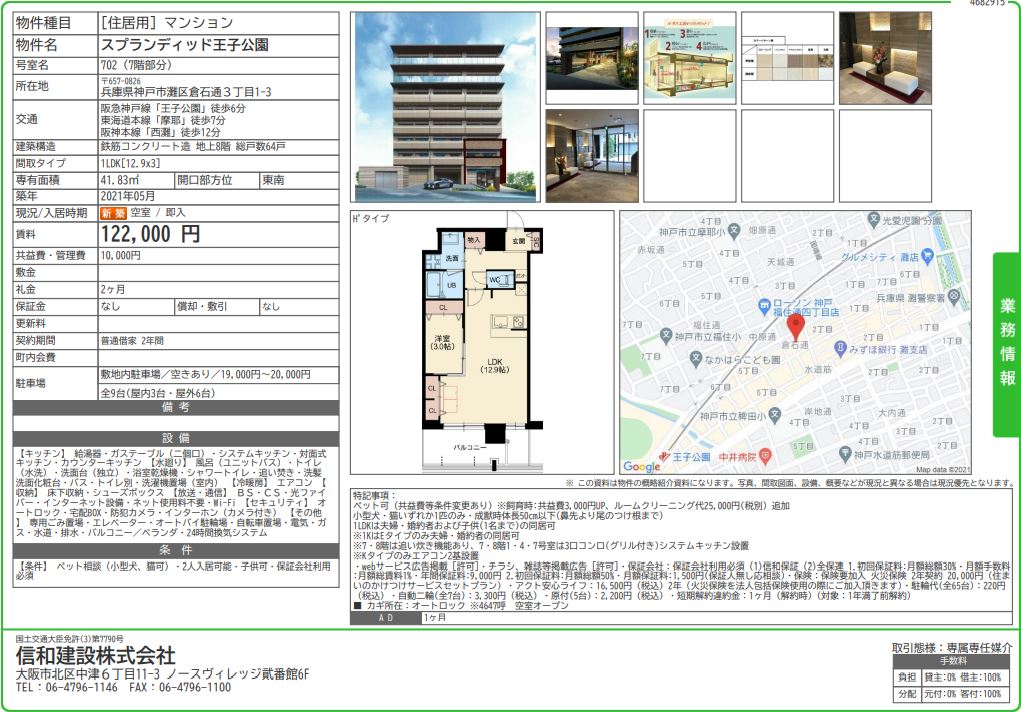Click the みずほ銀行 灘支店 bank marker icon
Image resolution: width=1021 pixels, height=712 pixels.
(840, 349)
